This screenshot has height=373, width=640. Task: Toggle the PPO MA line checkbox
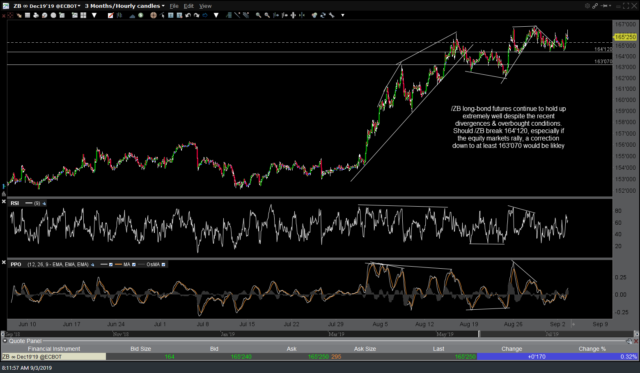[x=134, y=264]
